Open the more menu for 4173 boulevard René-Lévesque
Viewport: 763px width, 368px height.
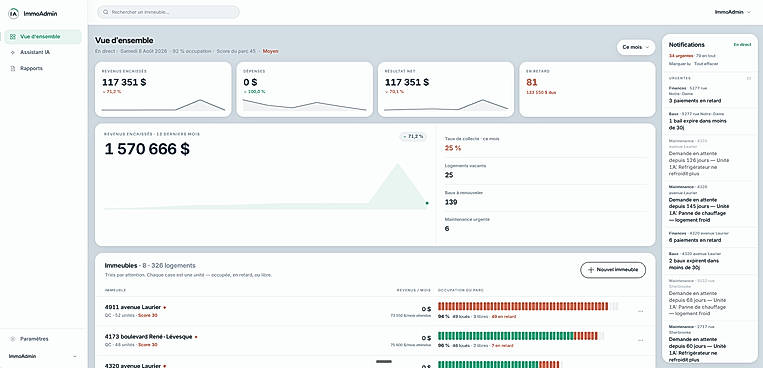pos(640,340)
